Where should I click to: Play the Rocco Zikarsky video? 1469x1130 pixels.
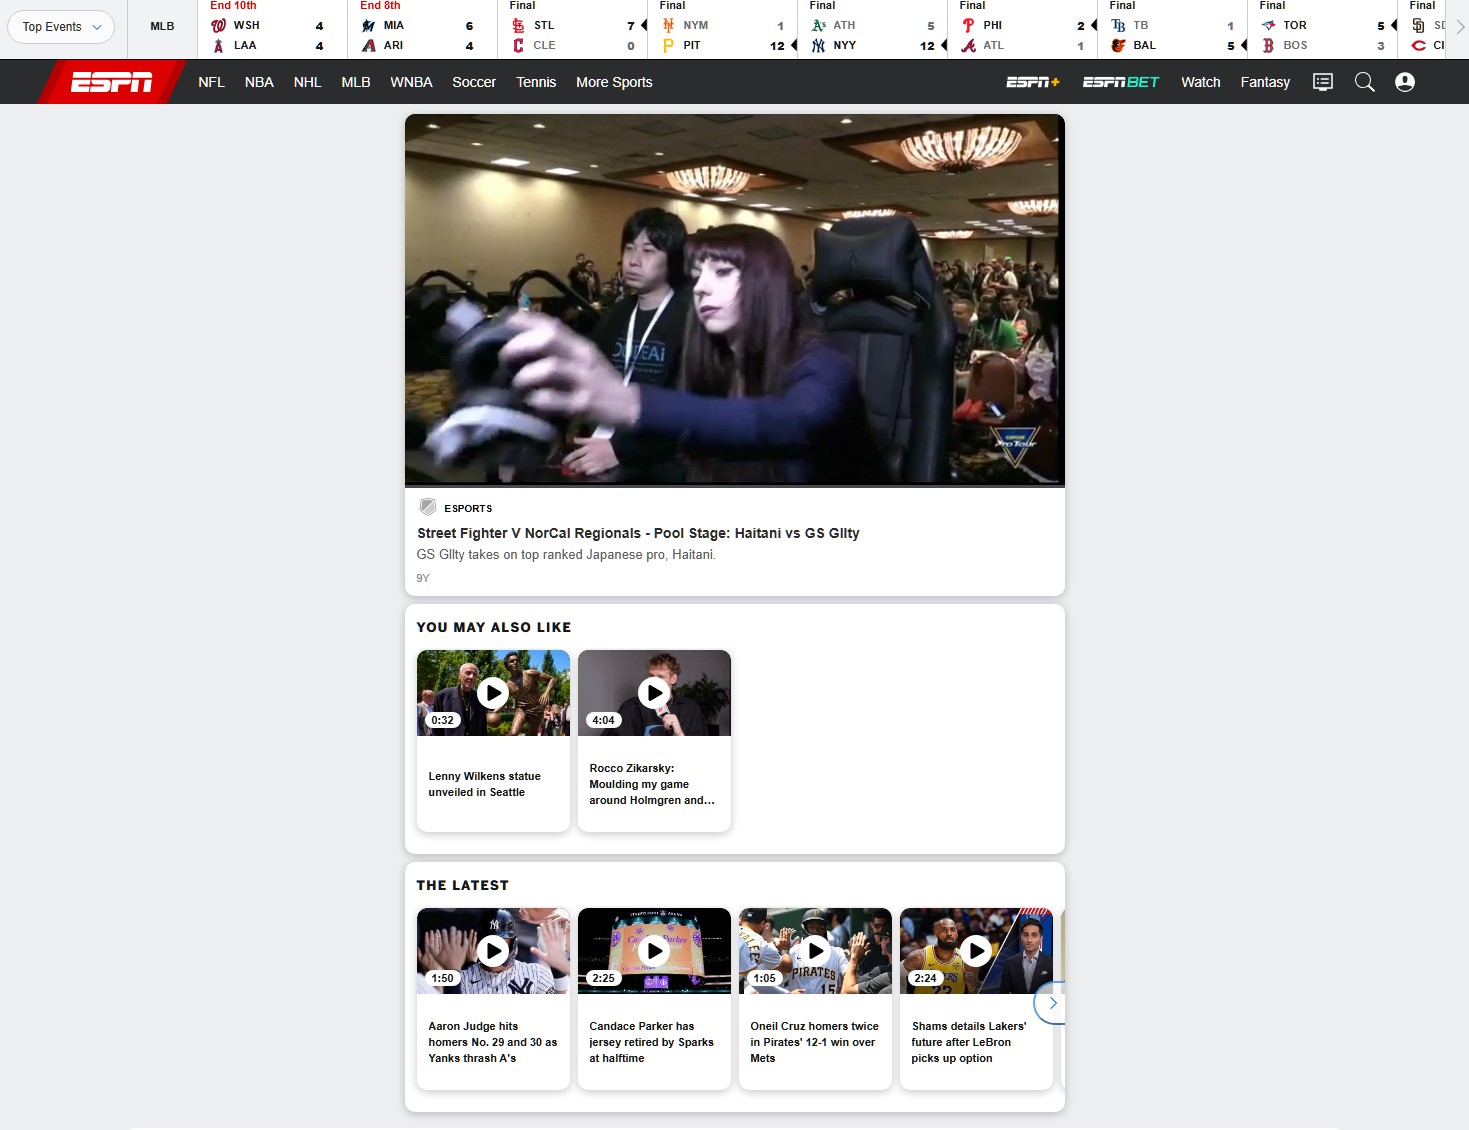[x=654, y=692]
